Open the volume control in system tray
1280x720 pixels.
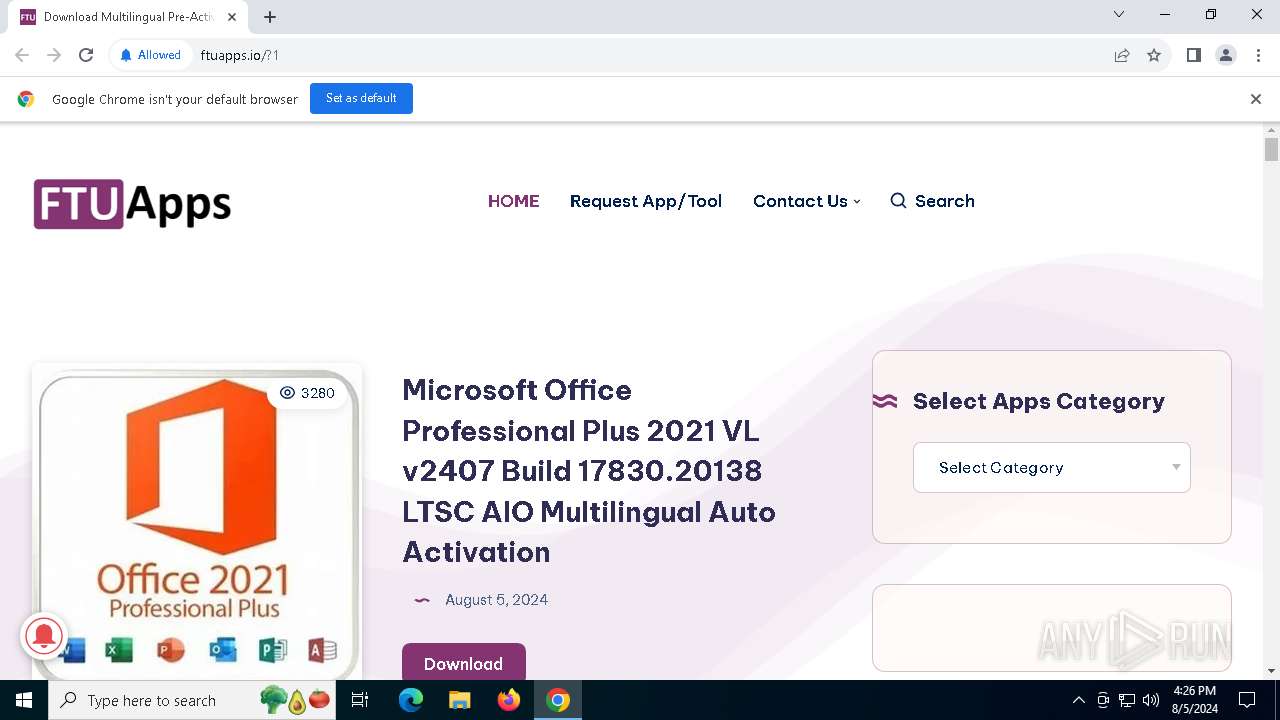click(x=1151, y=700)
